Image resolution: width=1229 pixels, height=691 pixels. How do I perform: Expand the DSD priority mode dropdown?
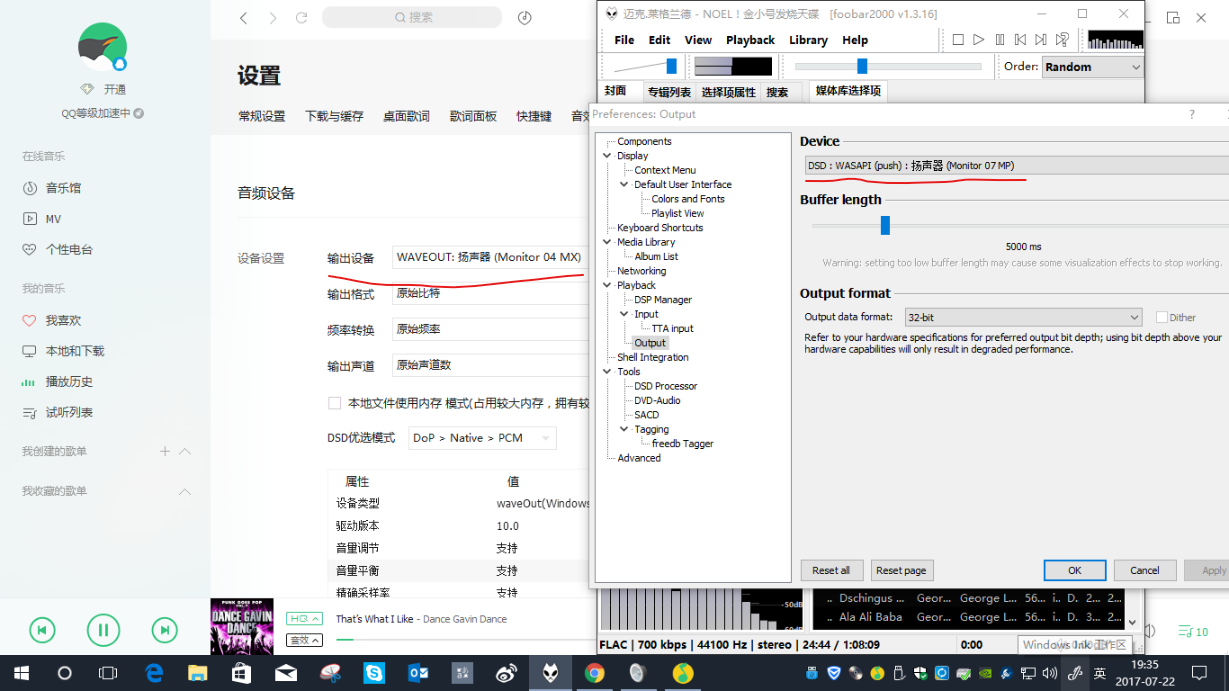click(482, 438)
